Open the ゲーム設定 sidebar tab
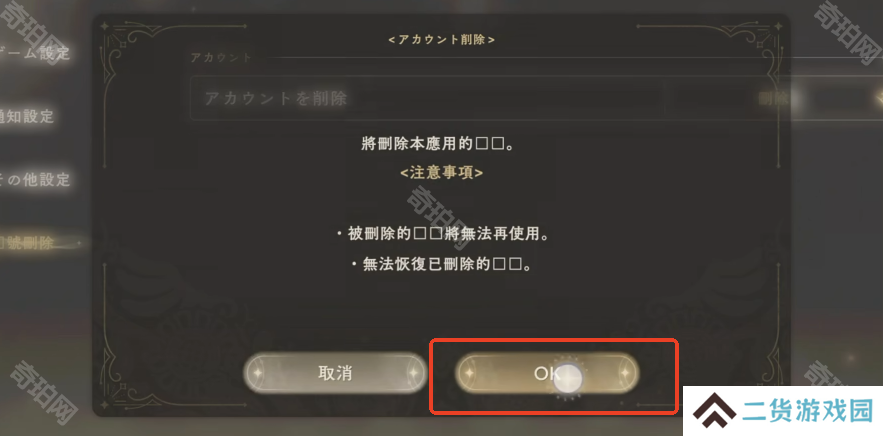Viewport: 883px width, 436px height. [x=35, y=54]
